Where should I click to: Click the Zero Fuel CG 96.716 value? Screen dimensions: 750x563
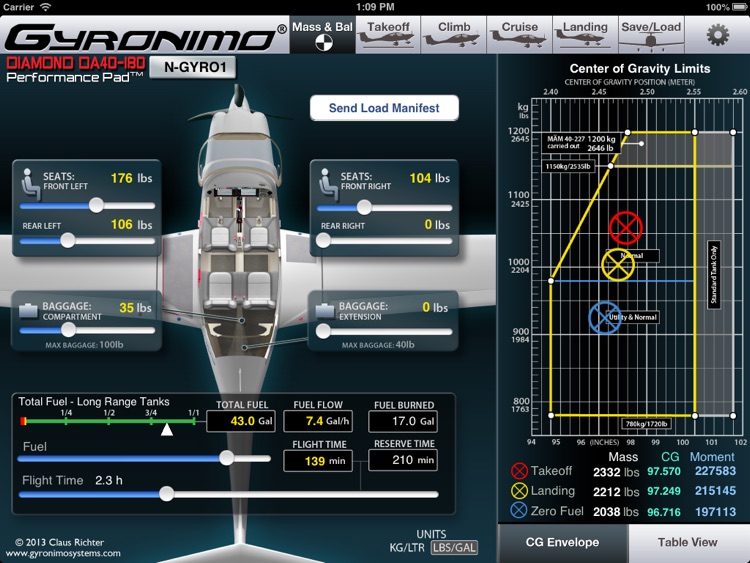point(663,512)
